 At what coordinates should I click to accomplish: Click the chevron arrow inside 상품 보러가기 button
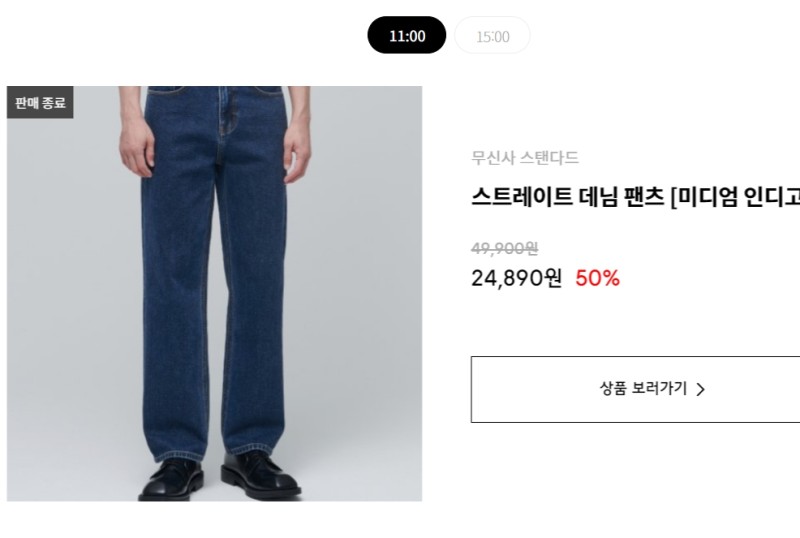(701, 389)
